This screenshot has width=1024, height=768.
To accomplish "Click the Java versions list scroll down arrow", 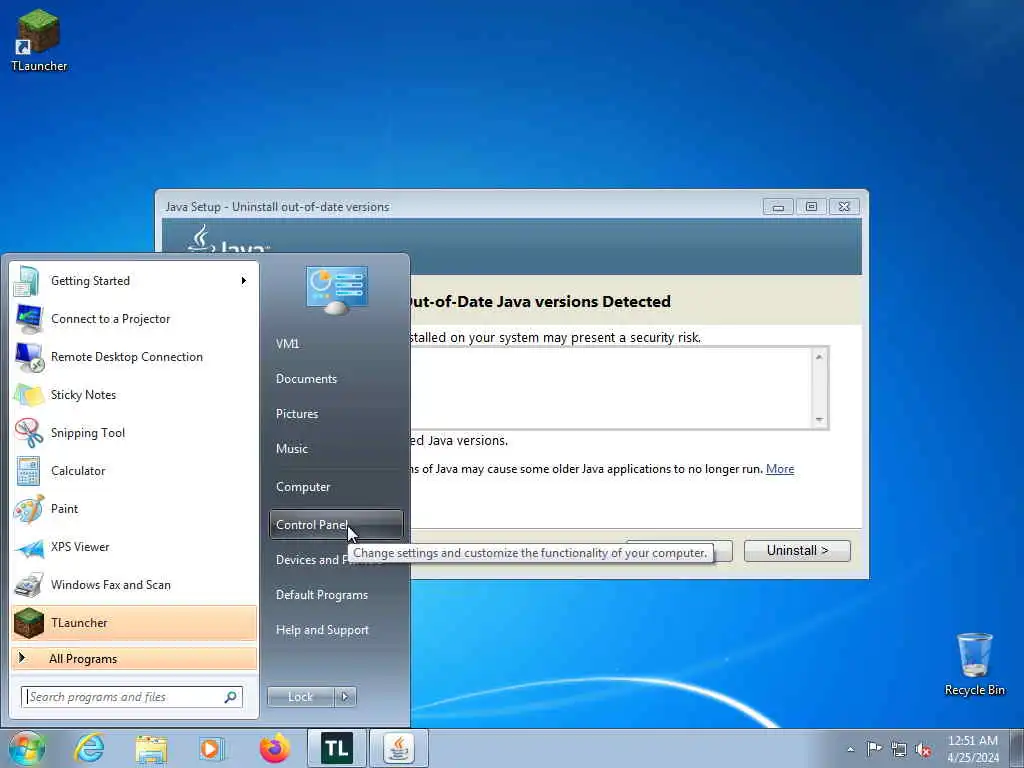I will pyautogui.click(x=819, y=420).
